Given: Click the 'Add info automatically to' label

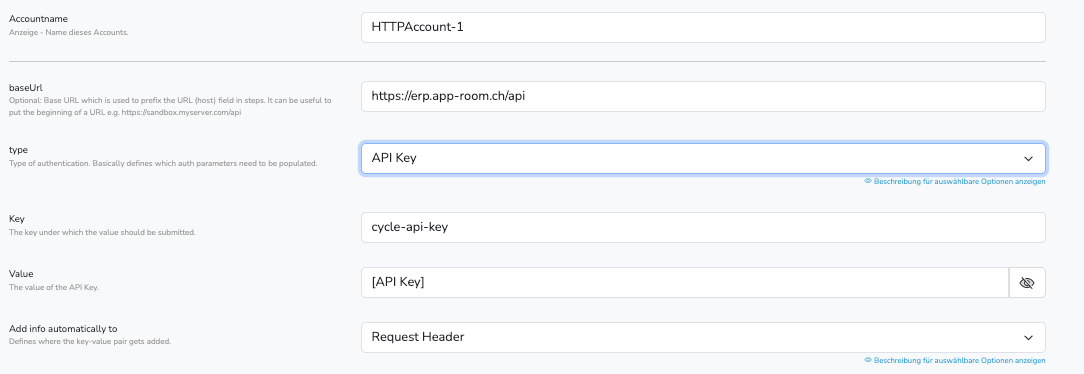Looking at the screenshot, I should point(63,329).
